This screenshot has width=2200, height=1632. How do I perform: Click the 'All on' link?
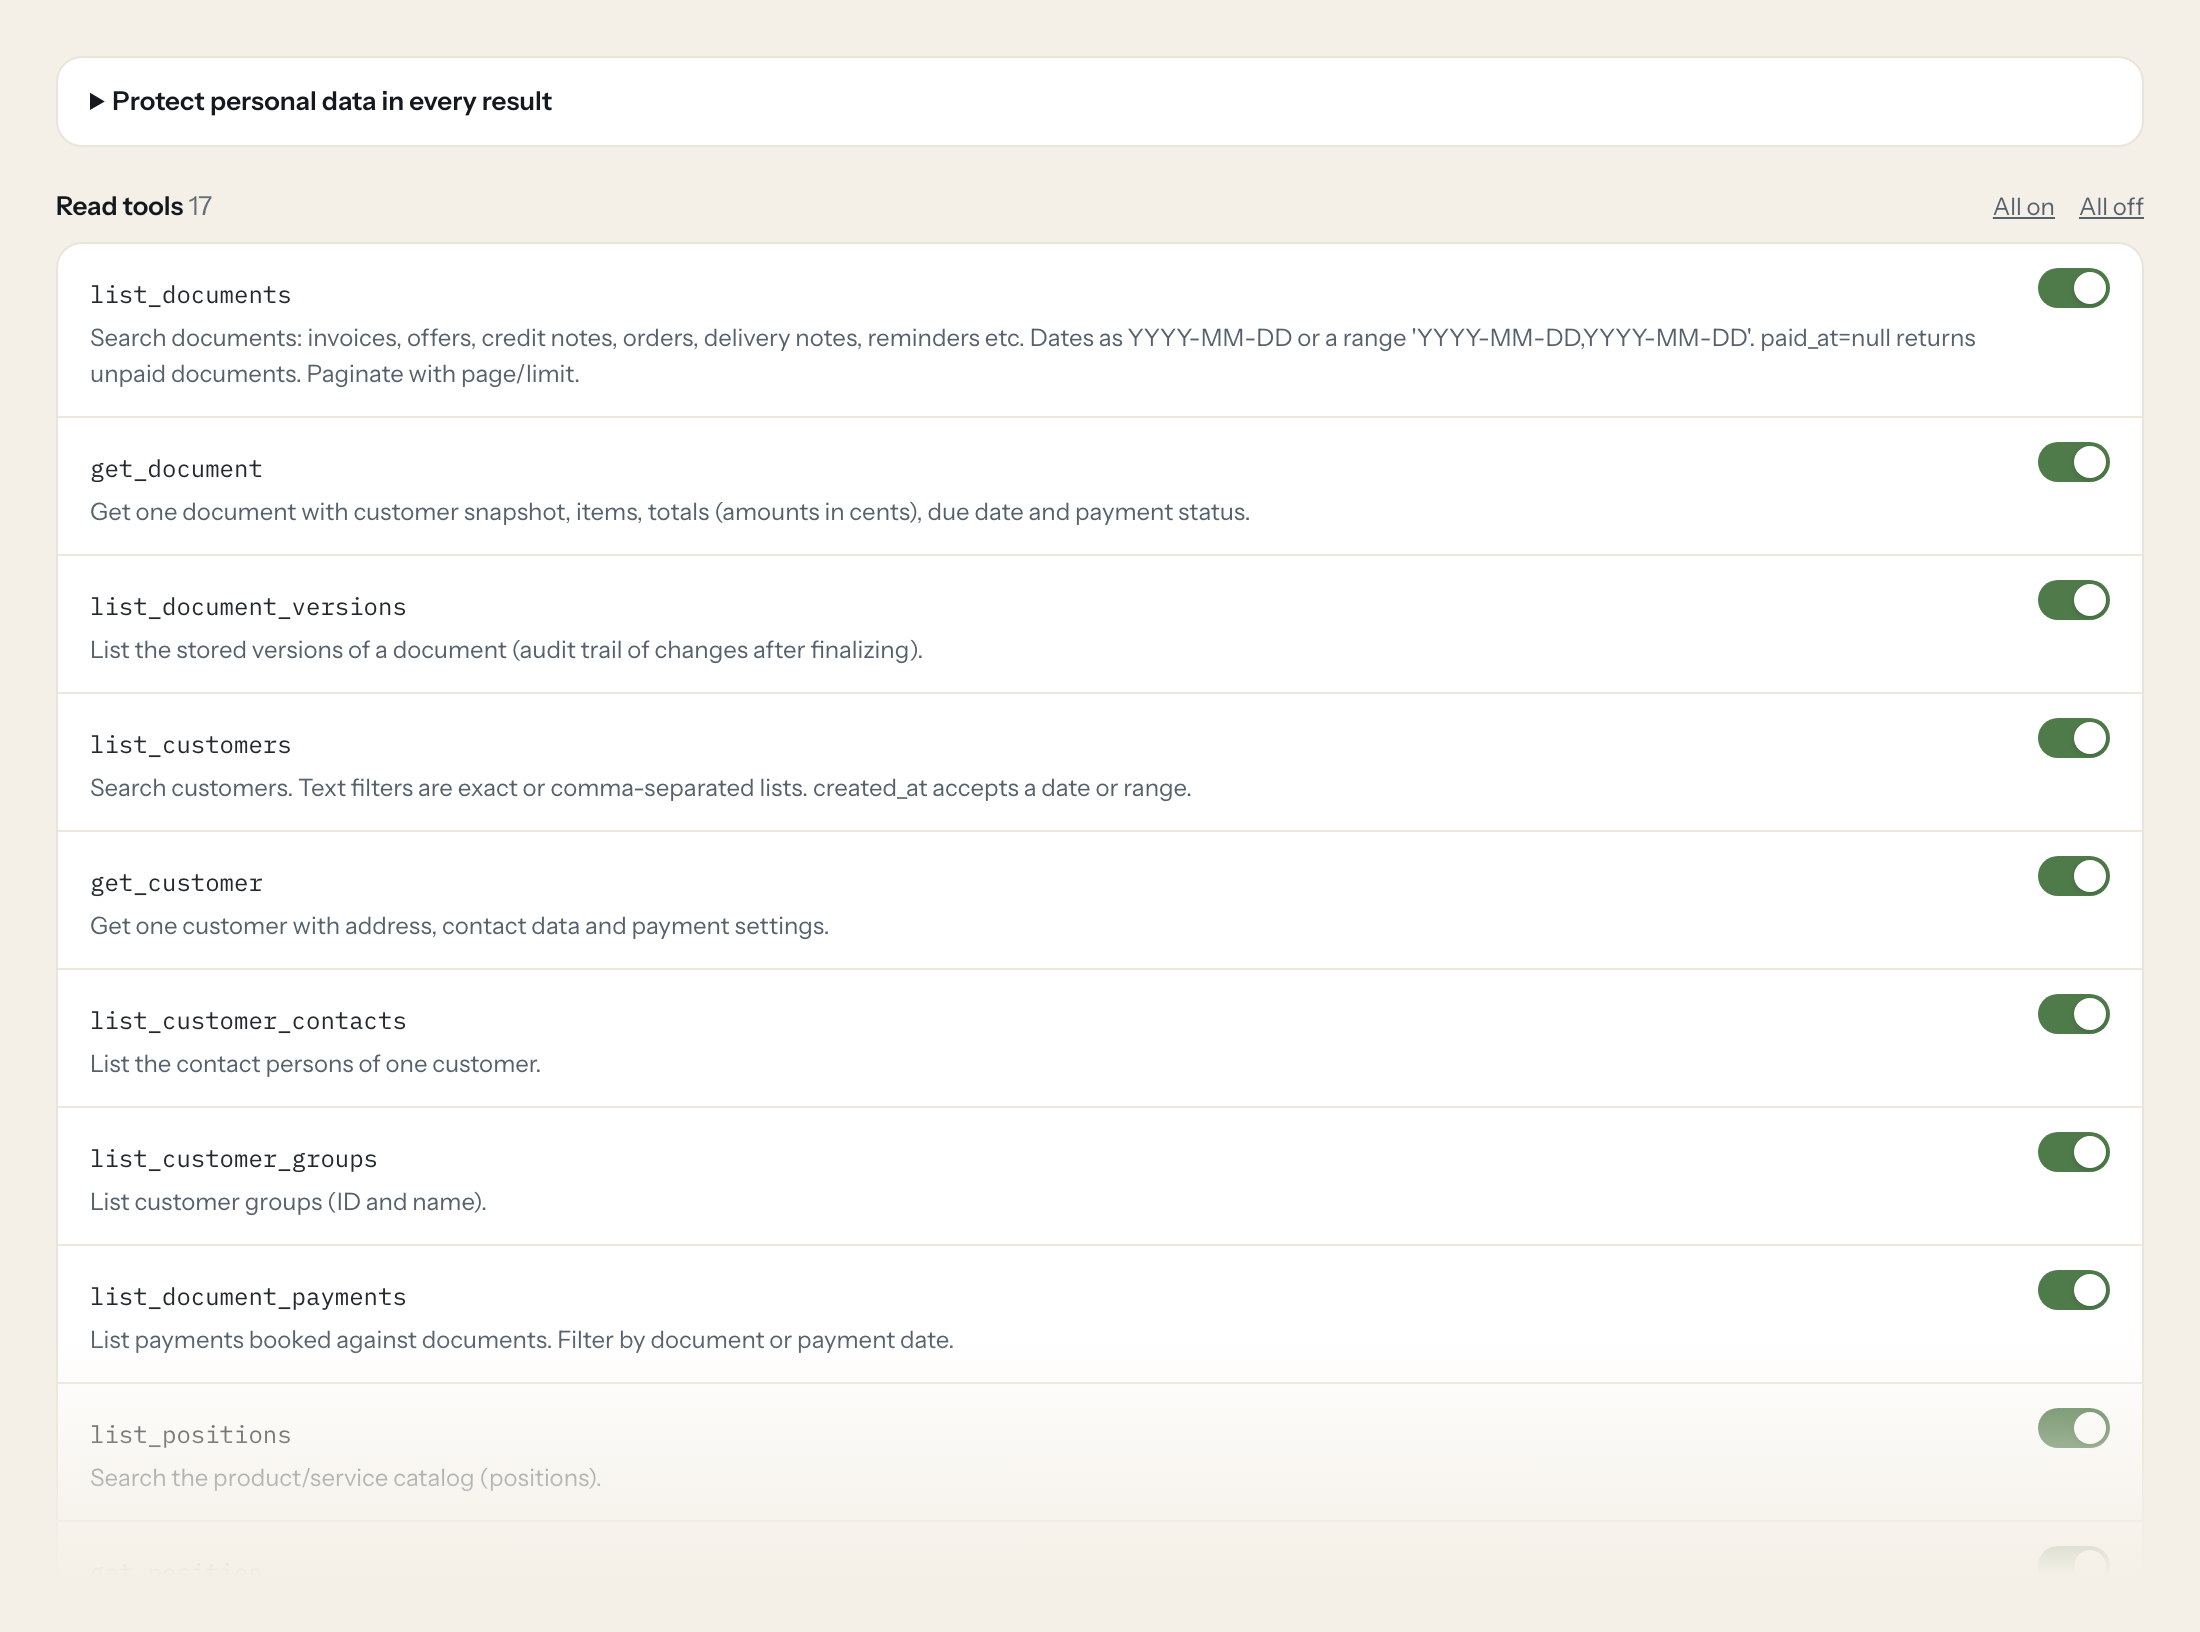[x=2023, y=207]
